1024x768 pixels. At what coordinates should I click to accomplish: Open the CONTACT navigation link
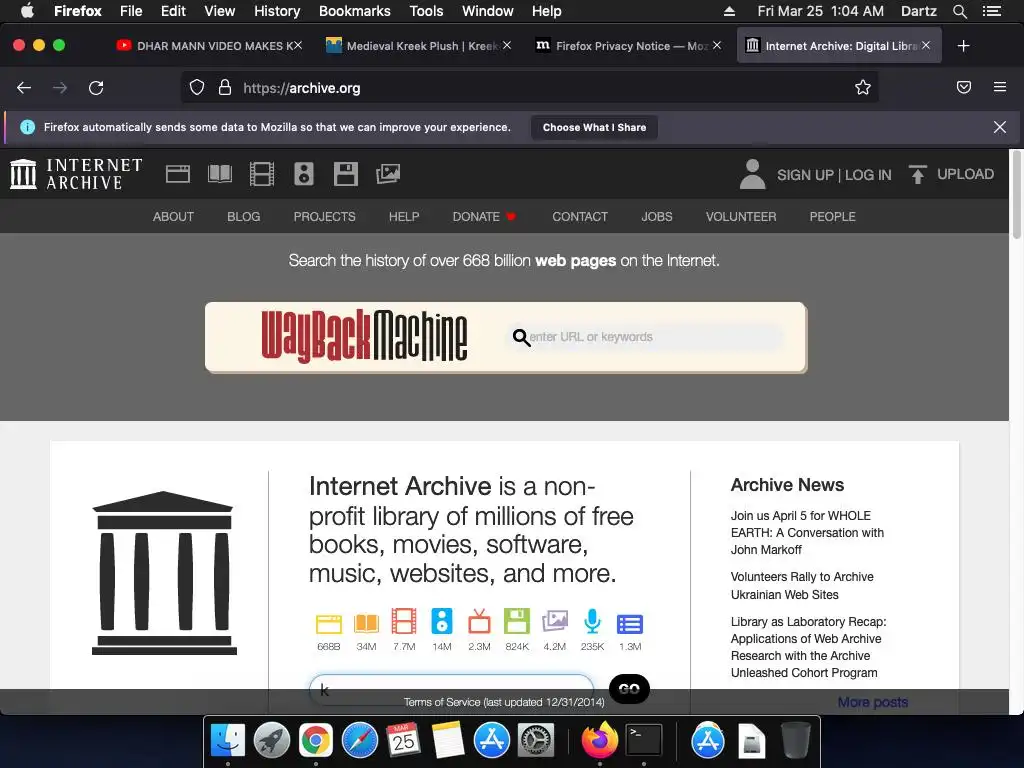580,217
